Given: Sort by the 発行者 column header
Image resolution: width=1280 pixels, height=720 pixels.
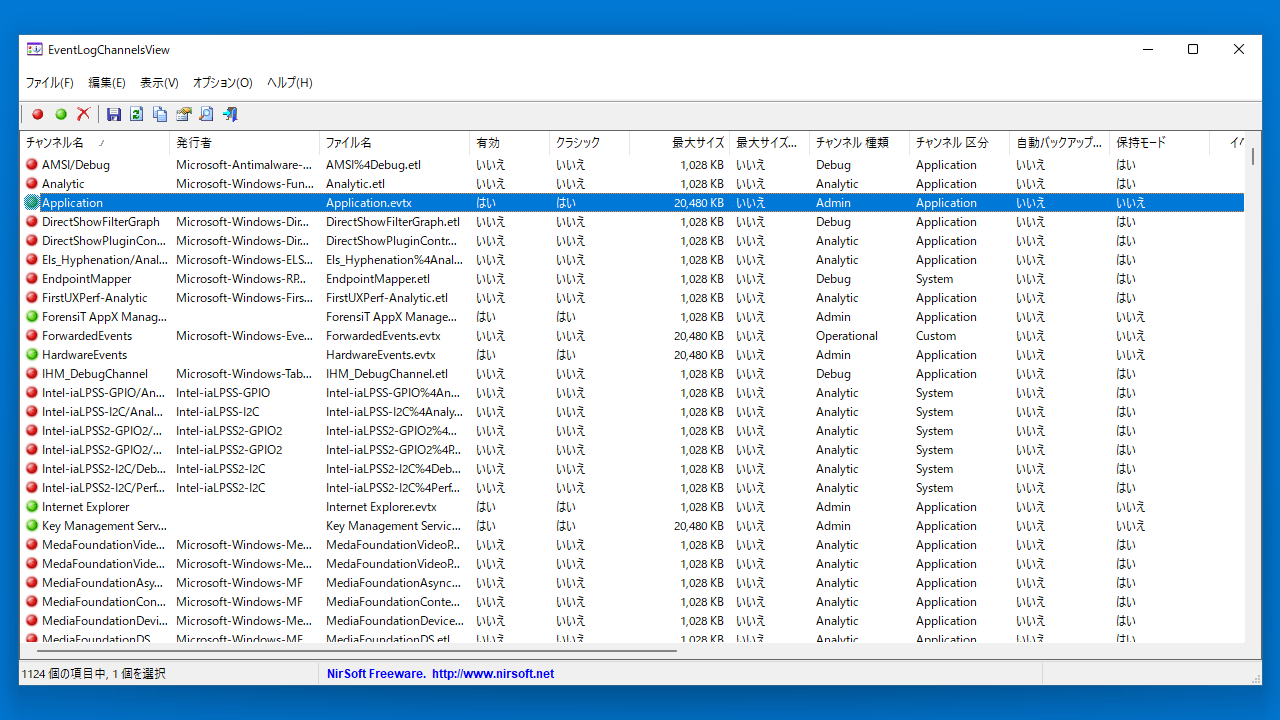Looking at the screenshot, I should pyautogui.click(x=244, y=143).
